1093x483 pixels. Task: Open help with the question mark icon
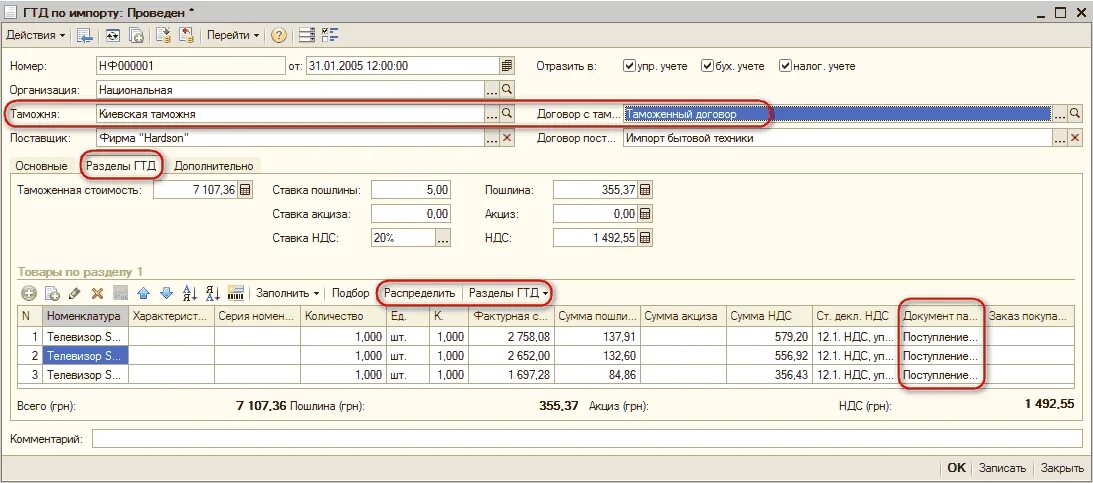279,35
